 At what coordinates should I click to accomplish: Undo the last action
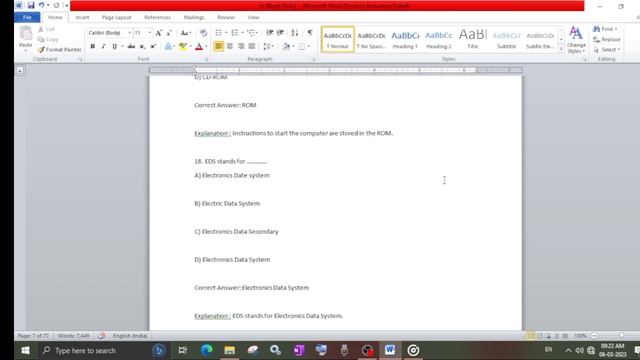[x=41, y=6]
